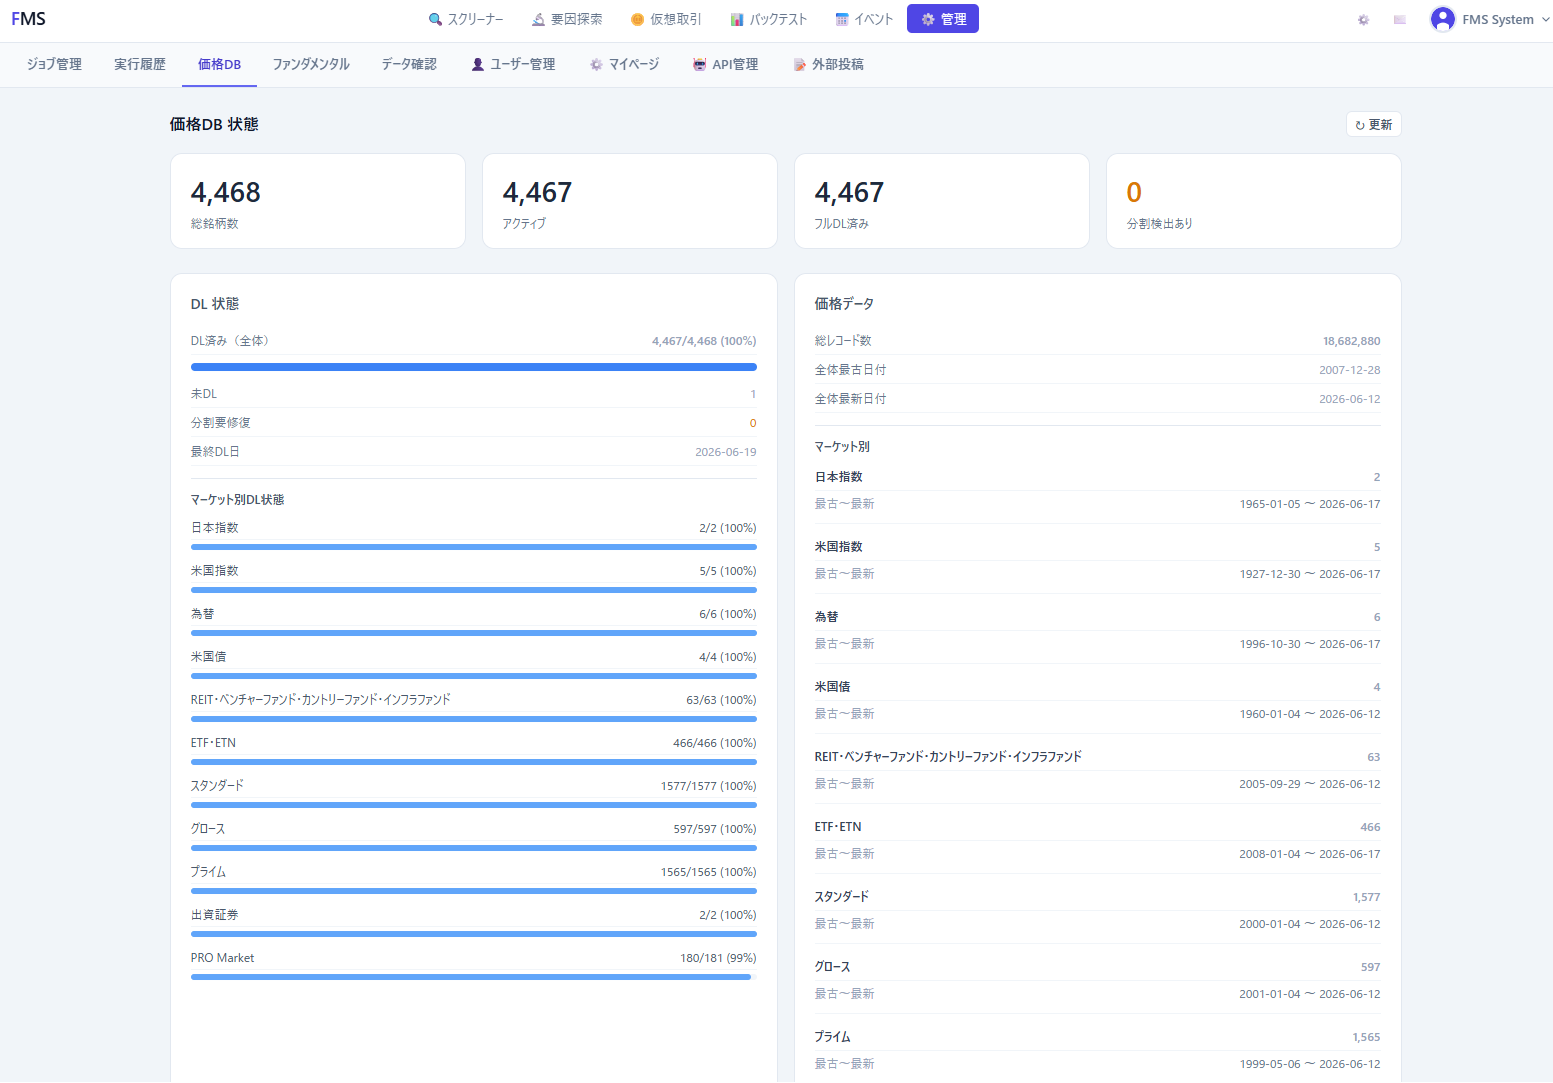
Task: Expand the FMS System account dropdown chevron
Action: (x=1545, y=19)
